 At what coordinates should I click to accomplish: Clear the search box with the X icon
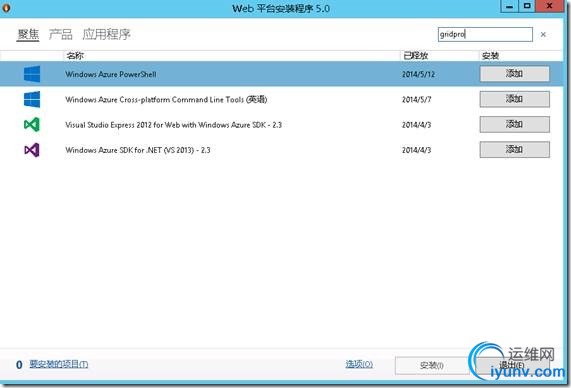click(543, 34)
